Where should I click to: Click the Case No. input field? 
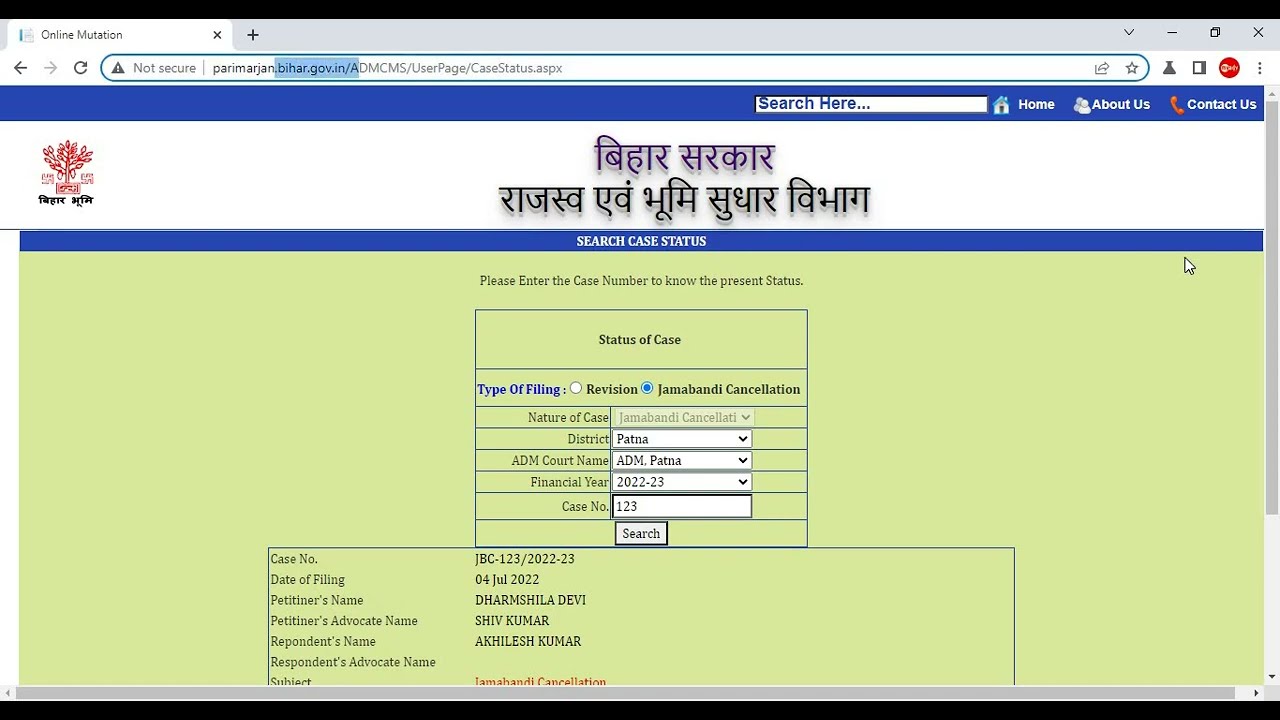click(681, 506)
